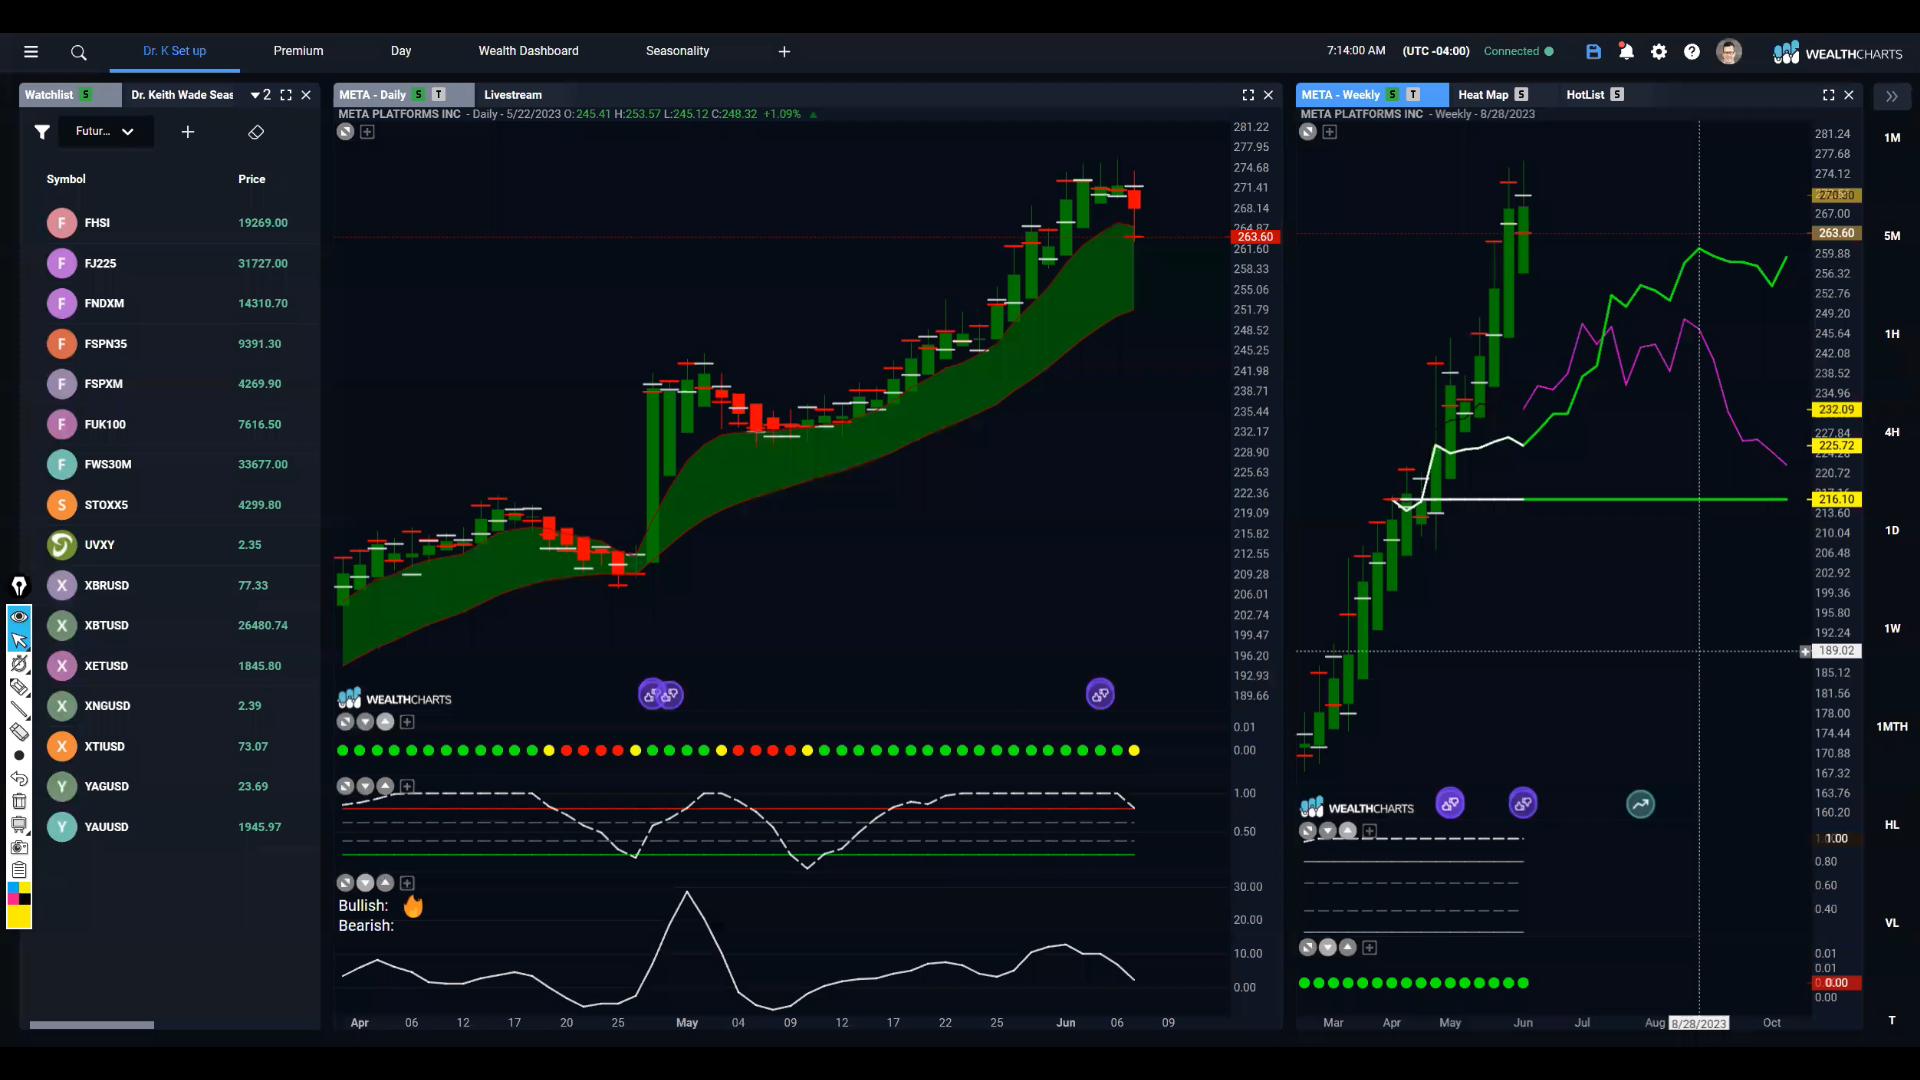Click the purple sentiment icon near May on weekly chart
The image size is (1920, 1080).
[1450, 803]
